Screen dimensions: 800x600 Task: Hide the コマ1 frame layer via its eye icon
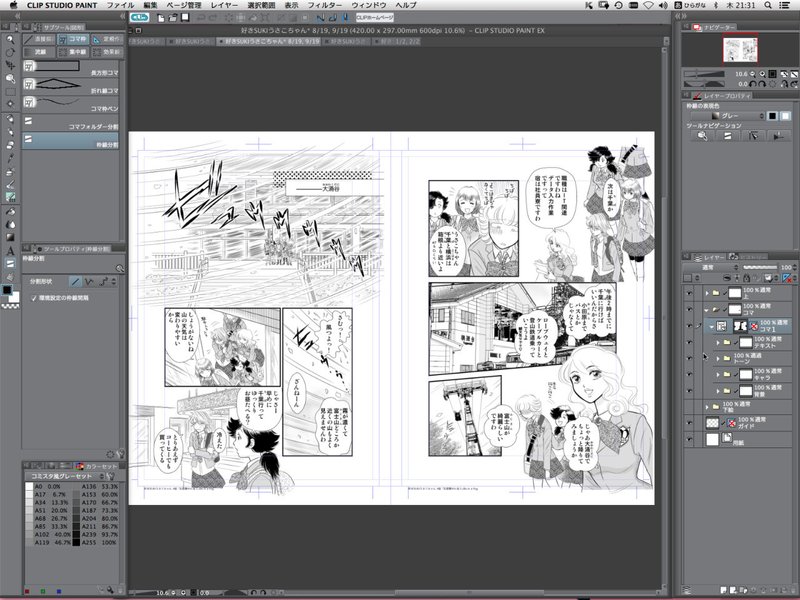689,326
